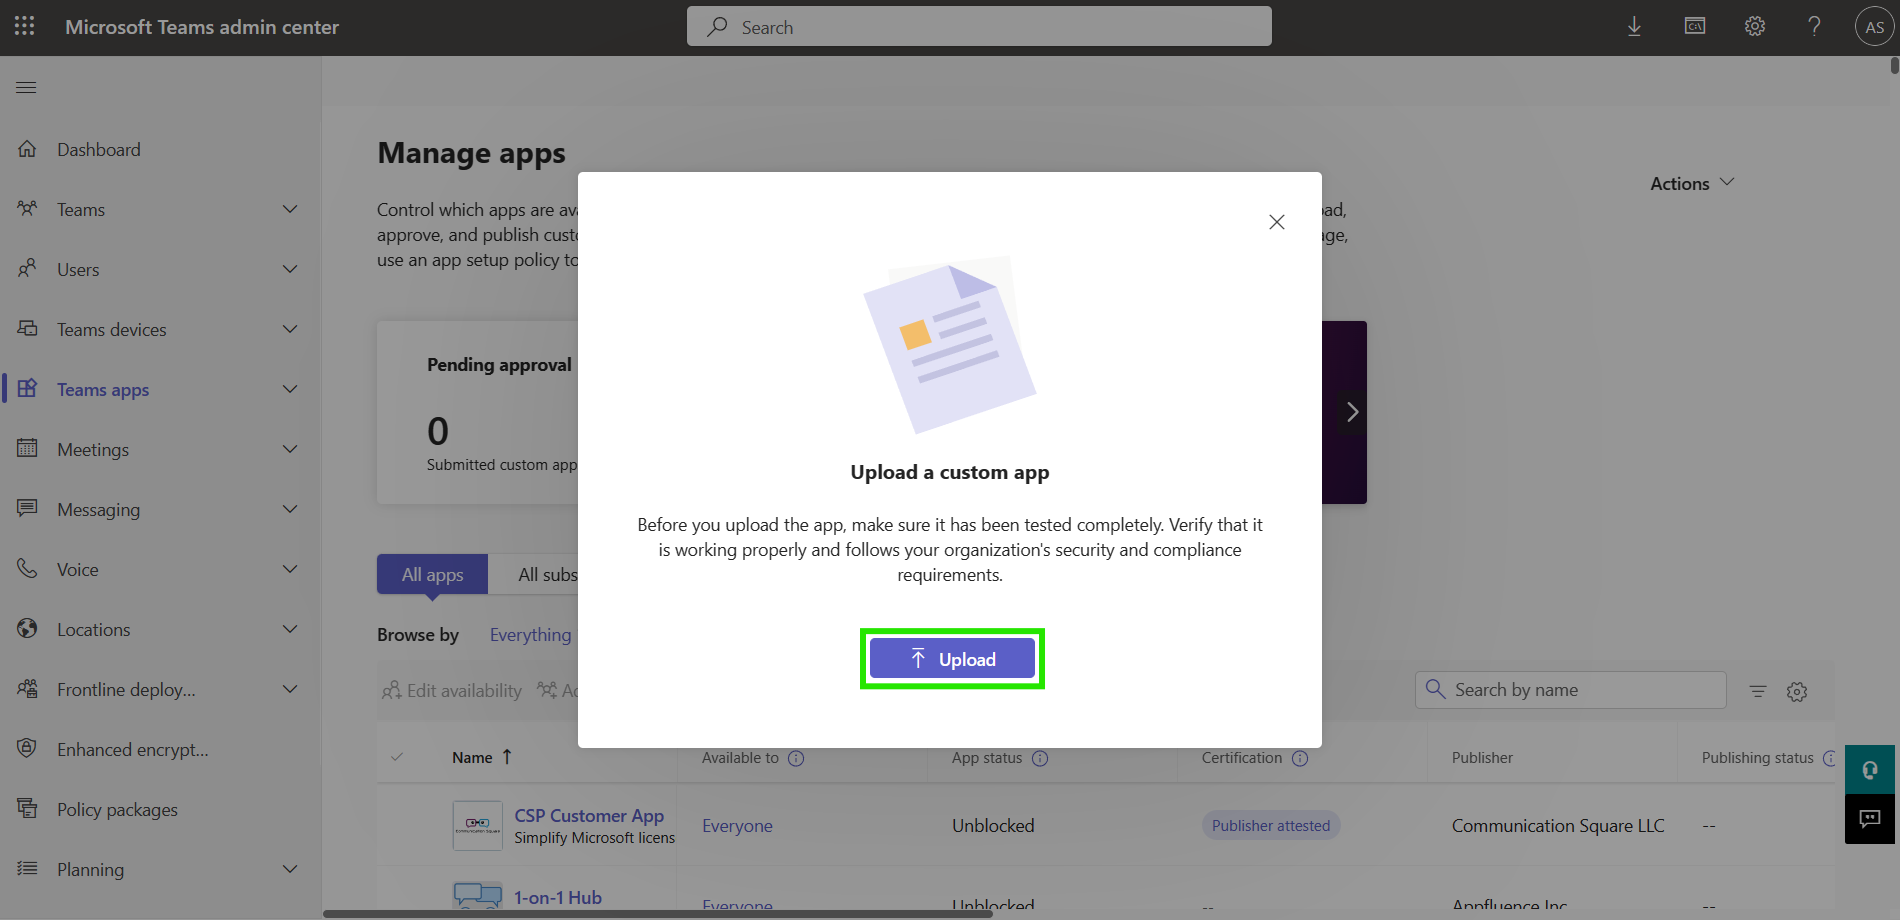Screen dimensions: 1900x920
Task: Expand the Teams section in the sidebar
Action: click(x=290, y=209)
